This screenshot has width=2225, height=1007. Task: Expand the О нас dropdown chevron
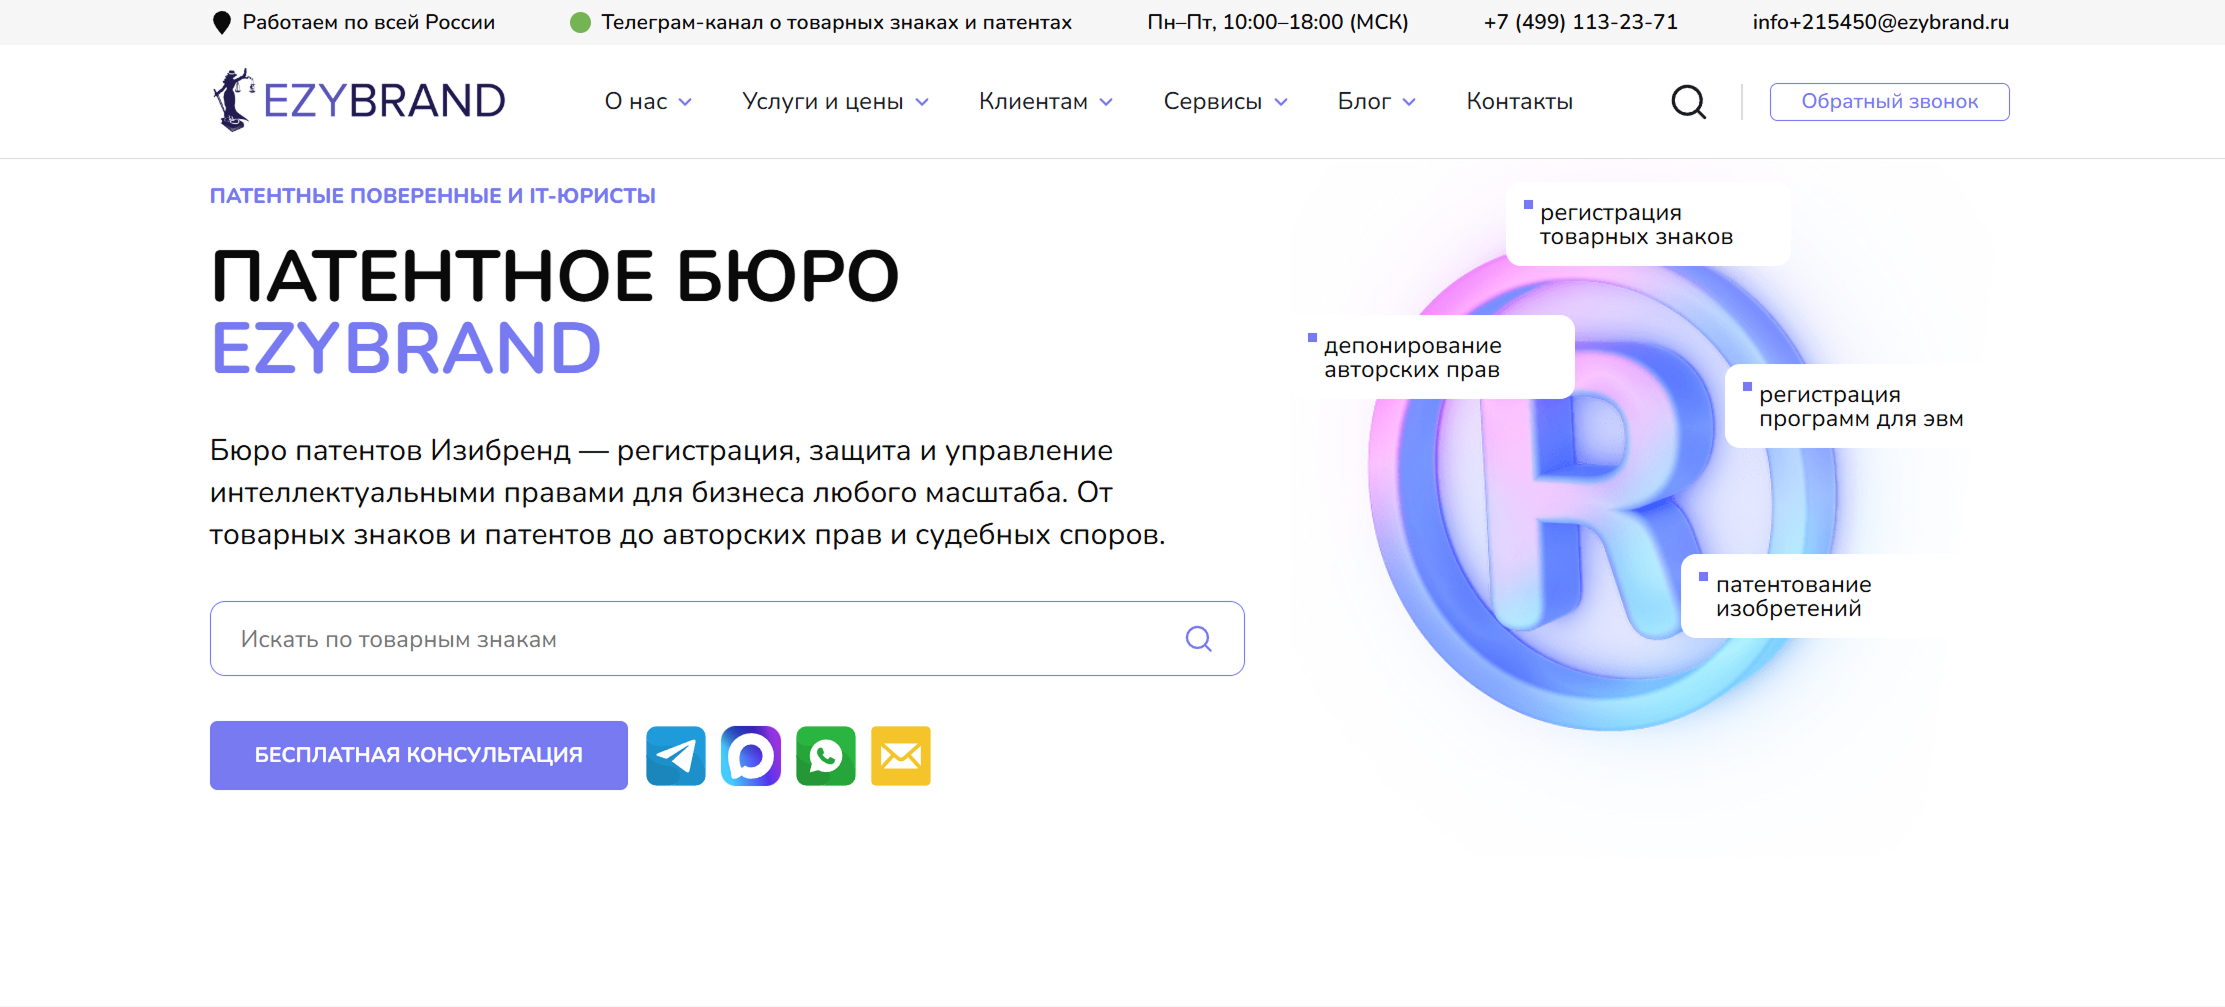pyautogui.click(x=685, y=102)
